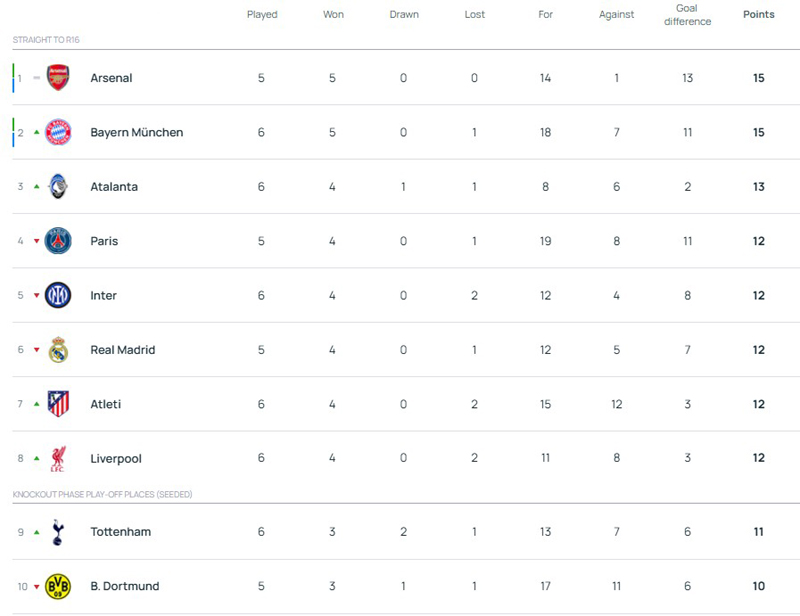Open the Tottenham team name link

(x=120, y=532)
